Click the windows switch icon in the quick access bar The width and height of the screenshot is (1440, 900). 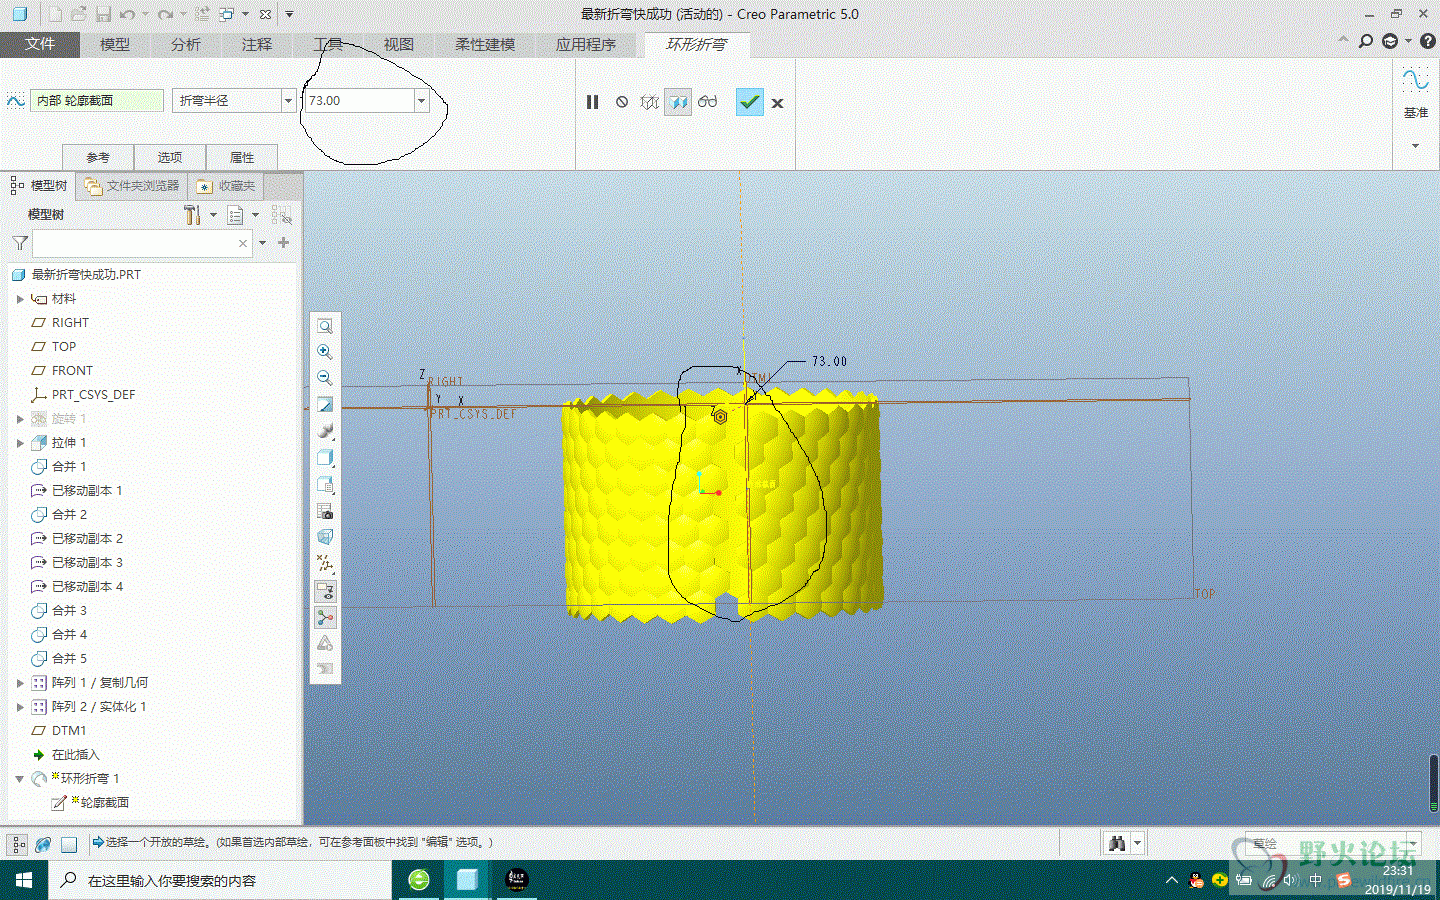click(227, 14)
